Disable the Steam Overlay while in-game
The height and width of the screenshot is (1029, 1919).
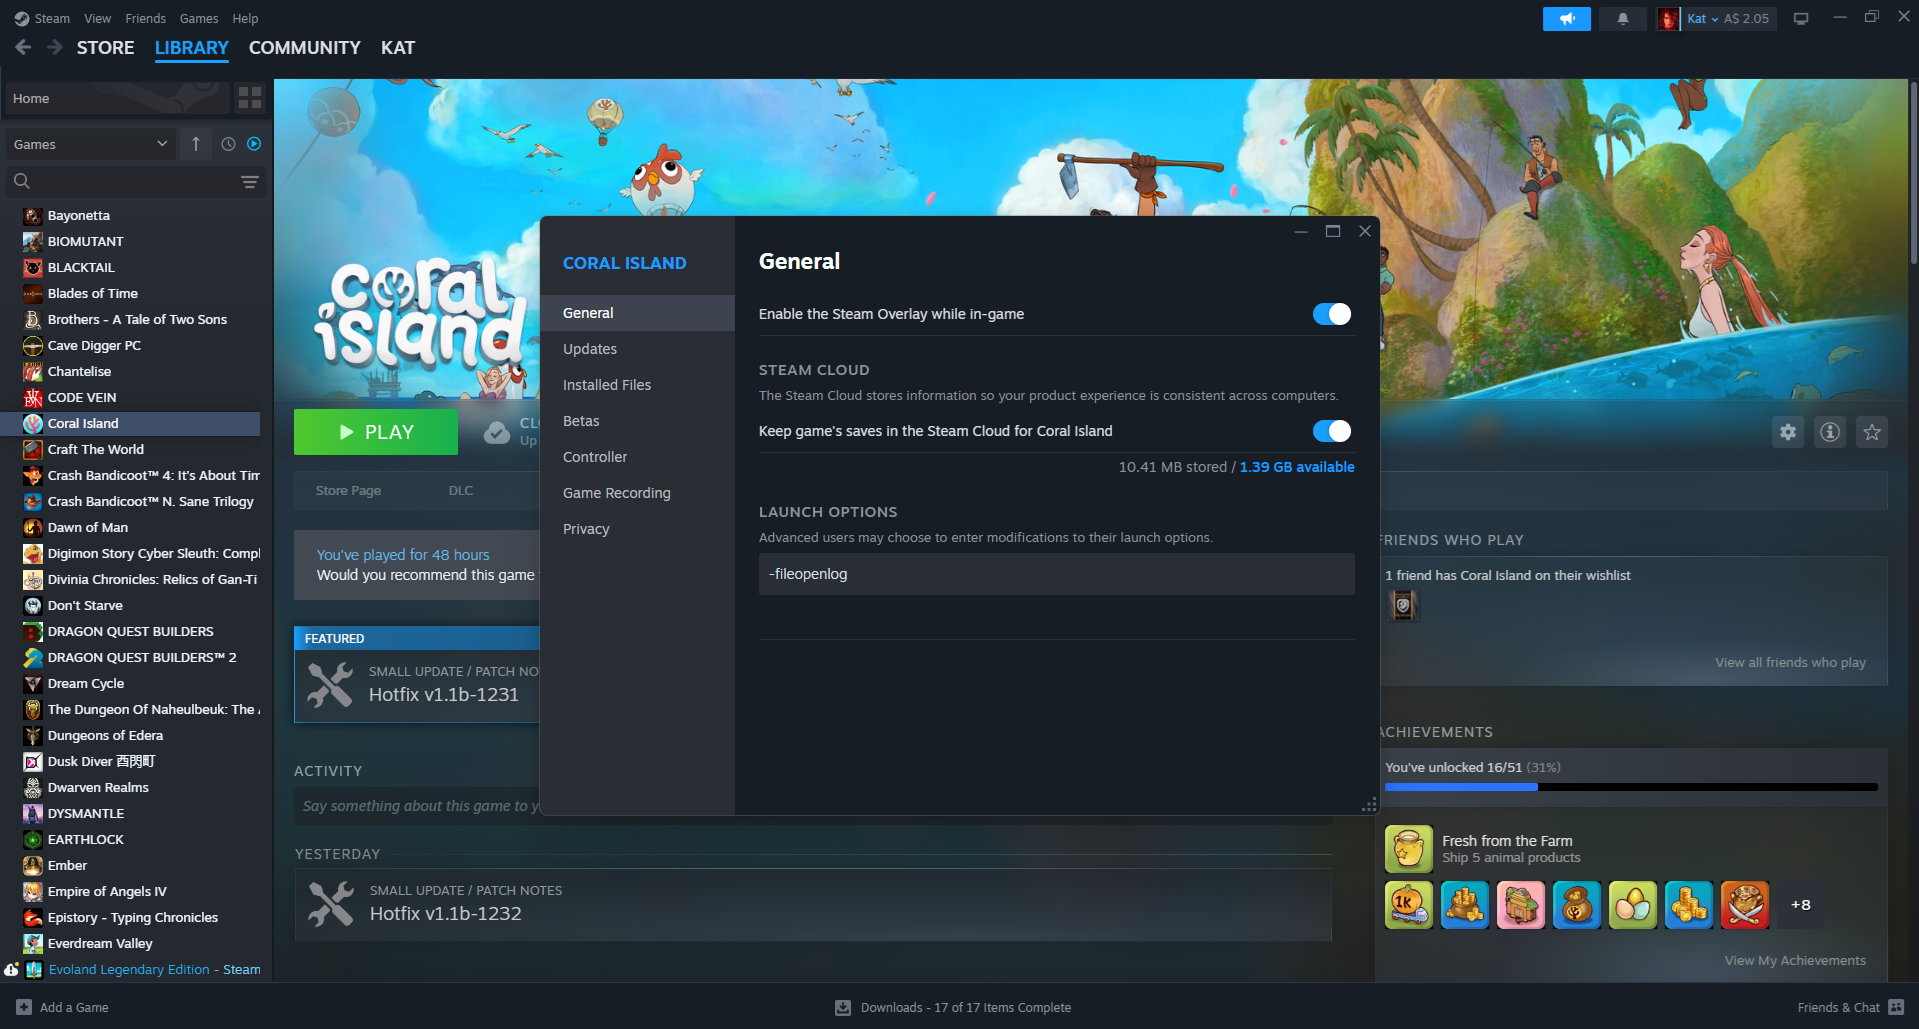tap(1331, 313)
